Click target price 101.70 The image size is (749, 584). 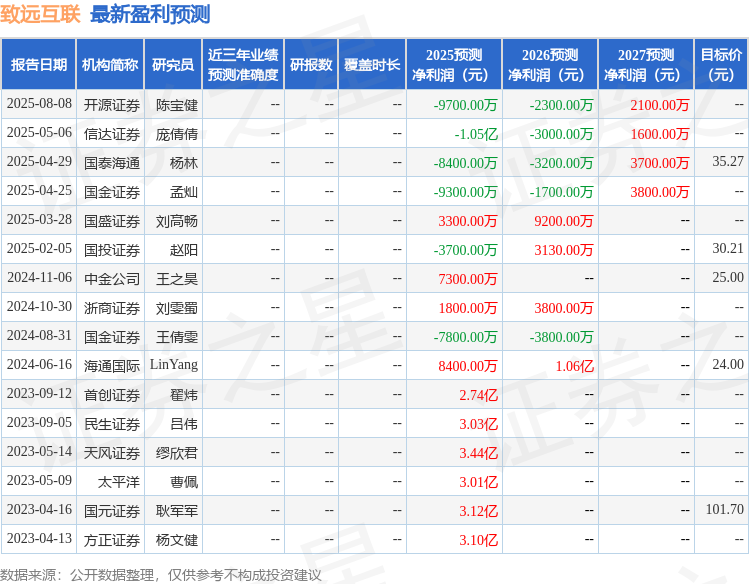725,510
